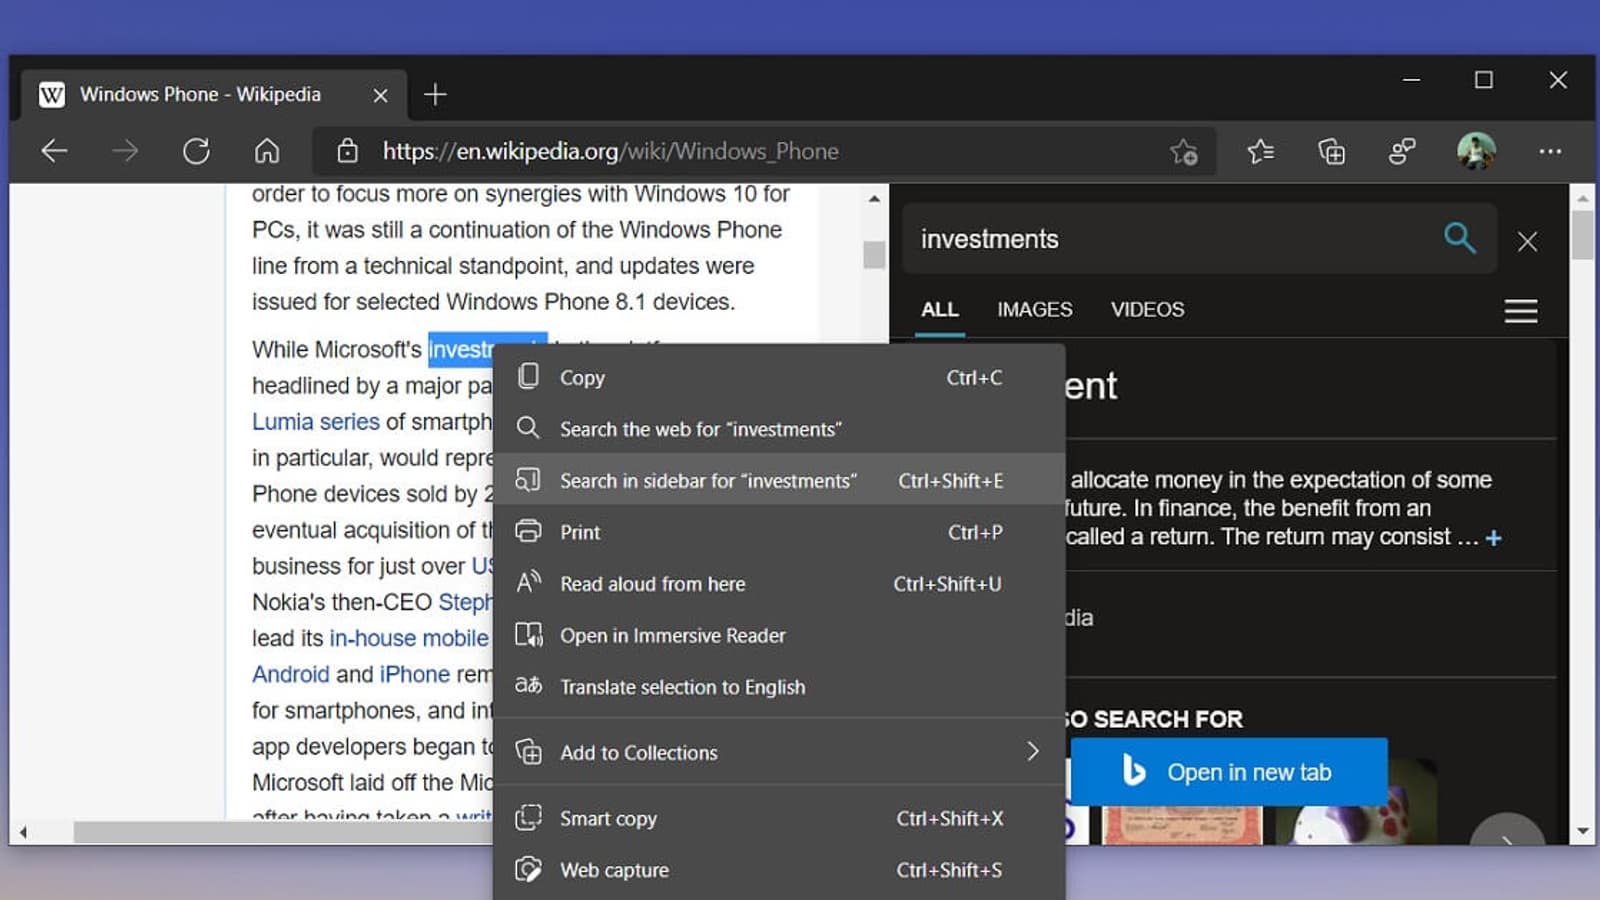Select Translate selection to English

(x=779, y=687)
